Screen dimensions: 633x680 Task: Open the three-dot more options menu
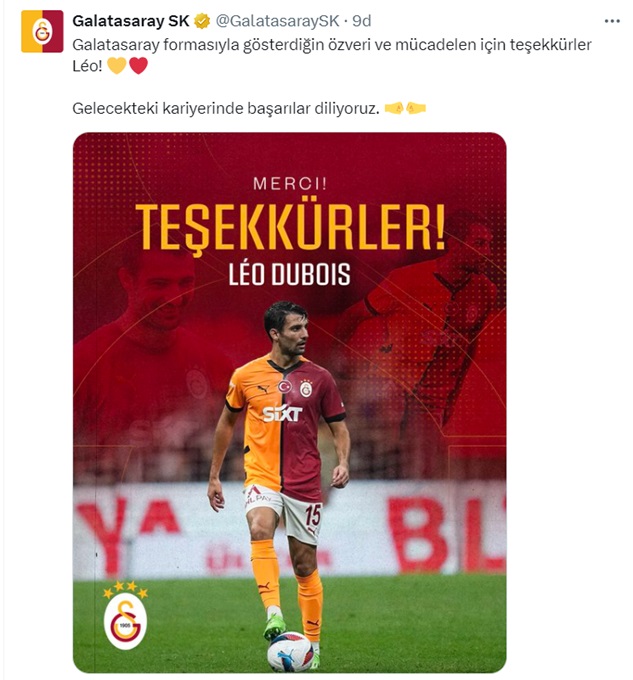click(612, 21)
